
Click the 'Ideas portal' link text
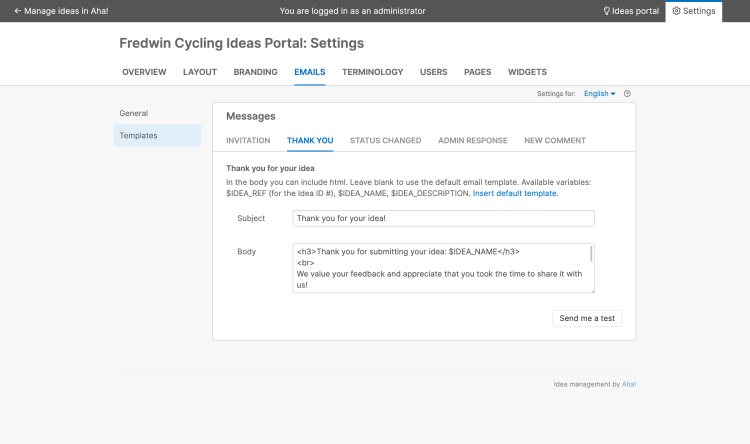(635, 11)
